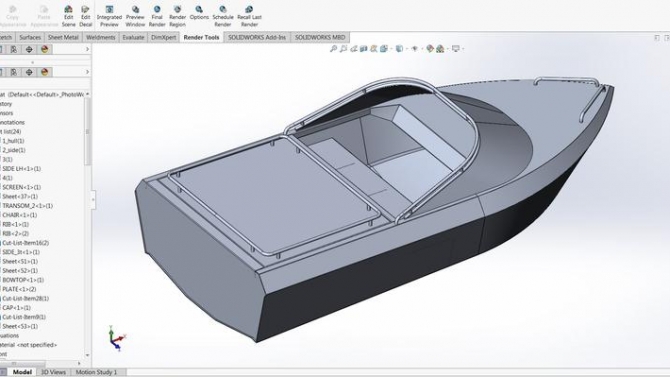Open View Settings dropdown arrow
This screenshot has width=670, height=377.
click(462, 49)
